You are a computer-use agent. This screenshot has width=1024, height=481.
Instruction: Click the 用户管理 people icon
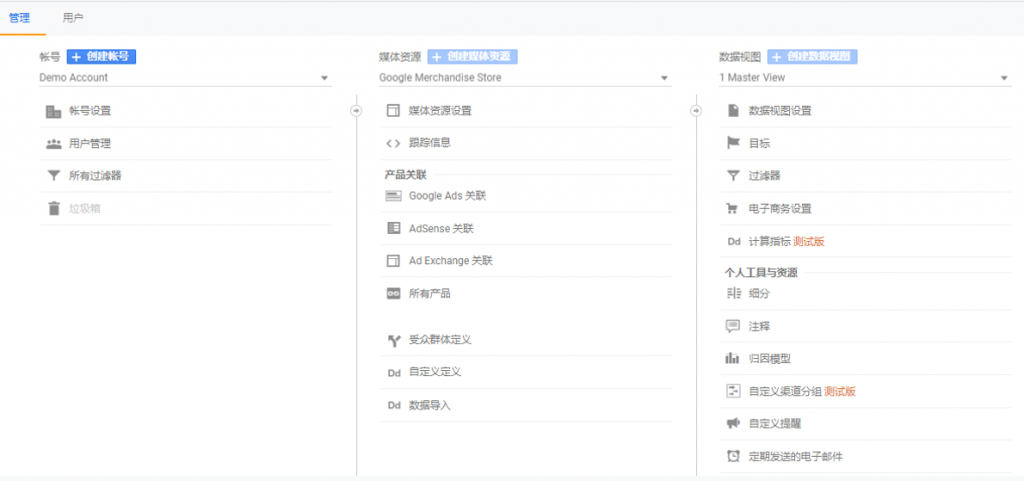54,144
